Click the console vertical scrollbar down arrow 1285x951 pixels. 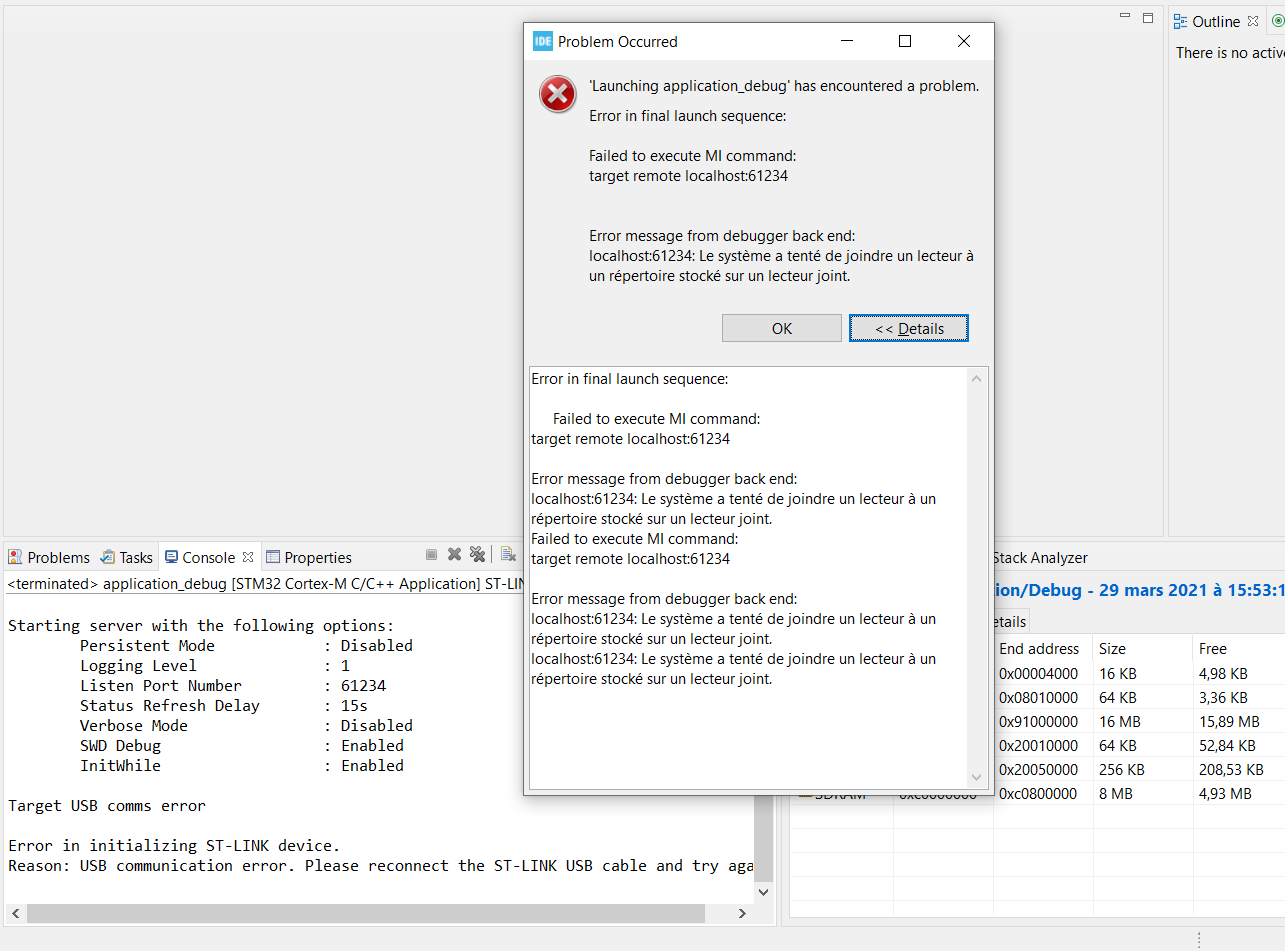point(763,891)
